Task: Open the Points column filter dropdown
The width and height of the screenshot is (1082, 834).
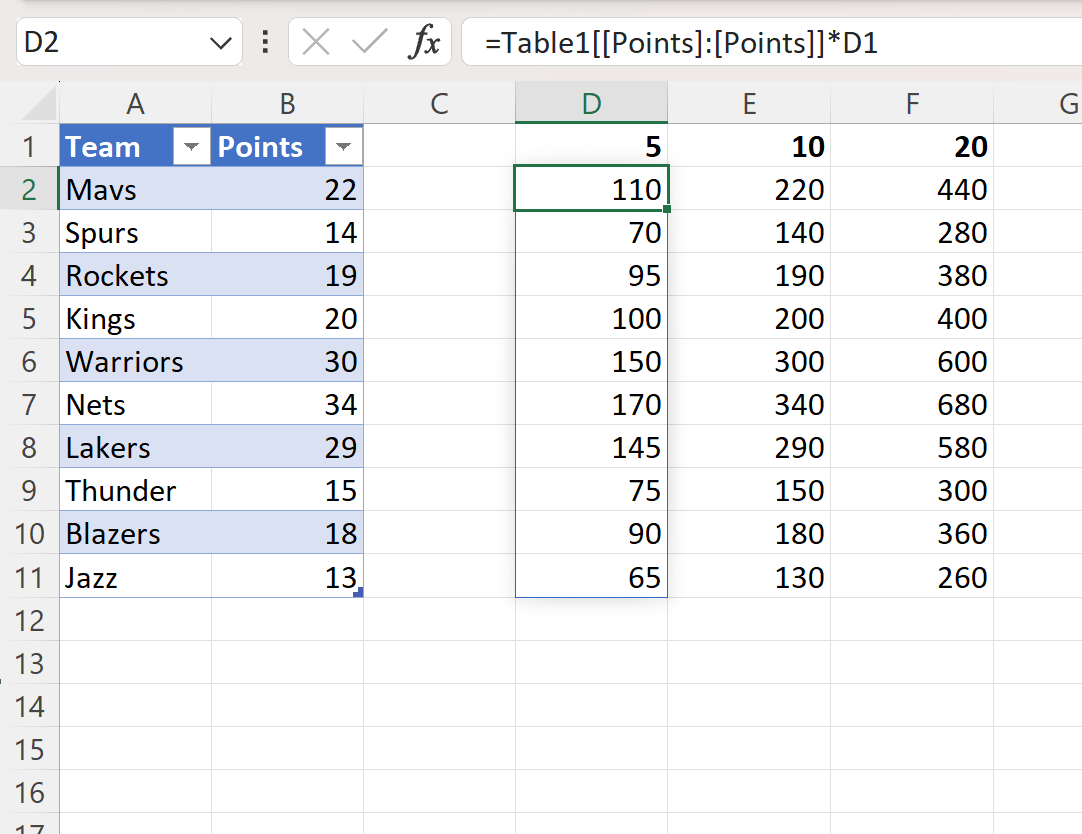Action: coord(343,146)
